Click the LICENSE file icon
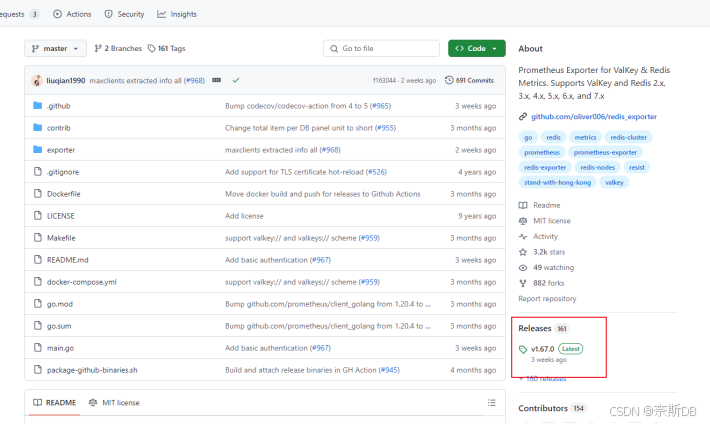 pyautogui.click(x=38, y=216)
